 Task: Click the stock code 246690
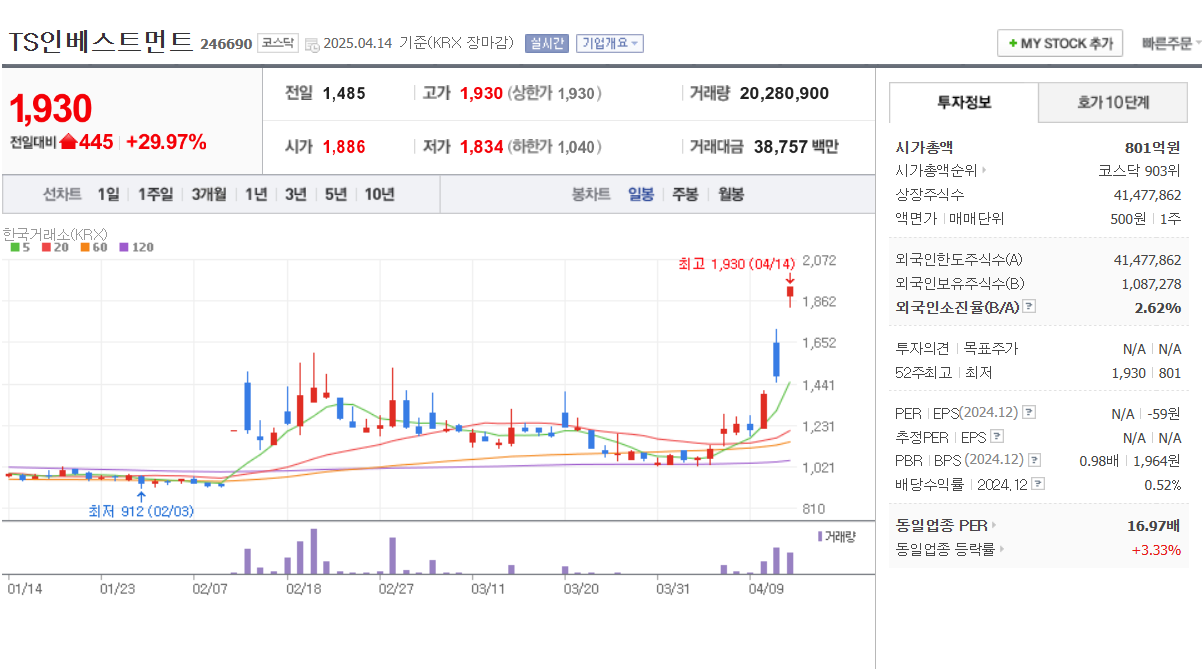[226, 44]
